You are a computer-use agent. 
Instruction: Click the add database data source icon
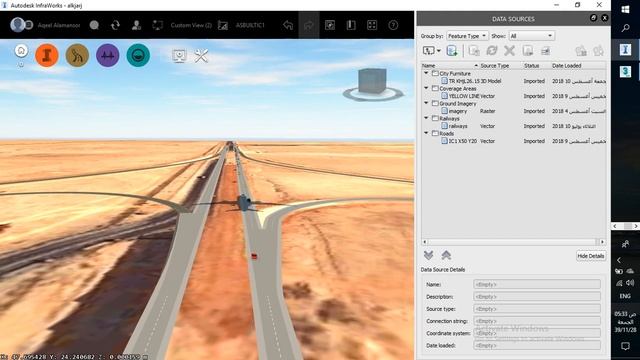point(452,51)
